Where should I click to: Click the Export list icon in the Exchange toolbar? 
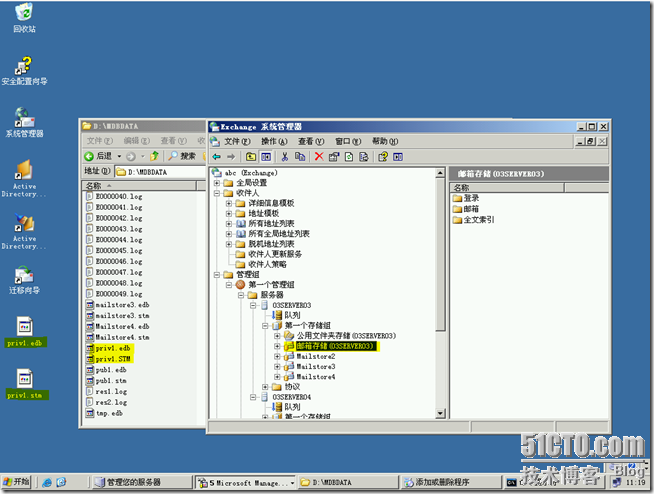tap(364, 157)
